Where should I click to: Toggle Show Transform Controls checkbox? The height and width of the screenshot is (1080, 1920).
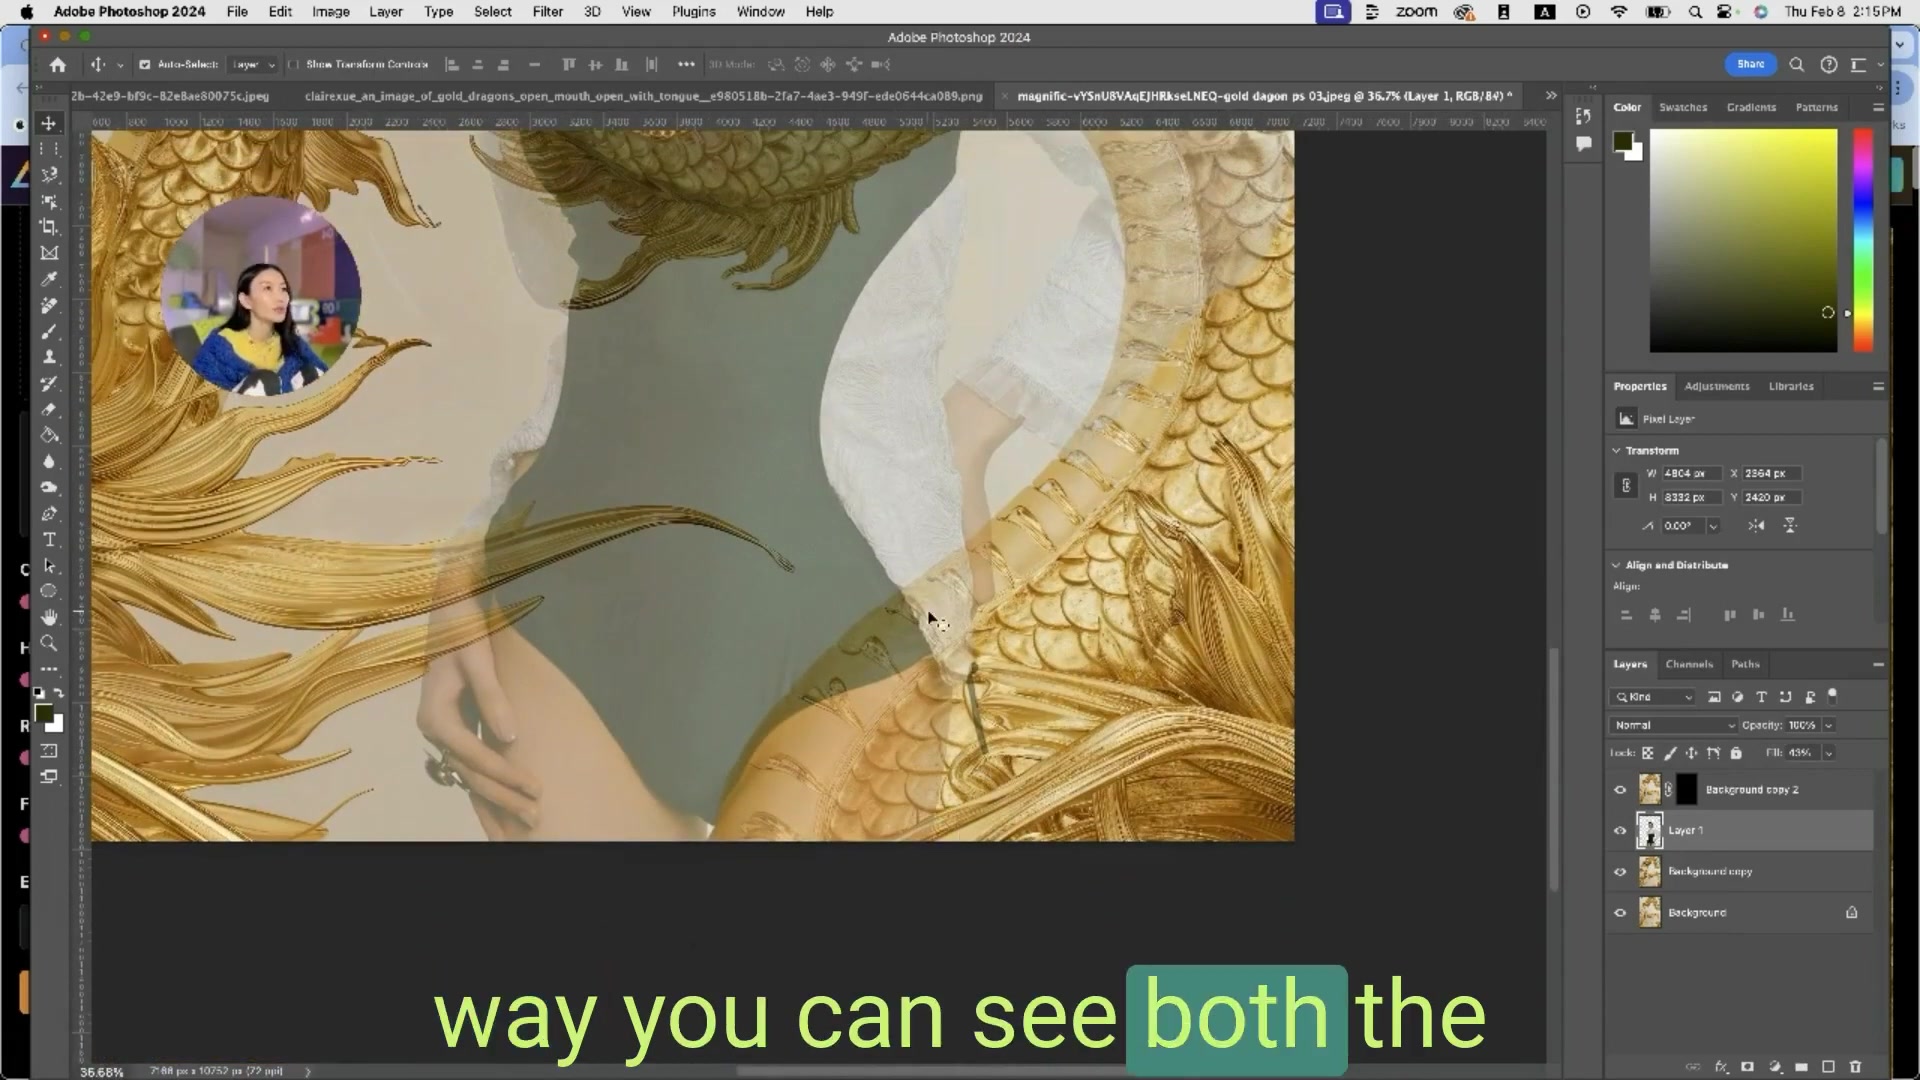[x=293, y=64]
